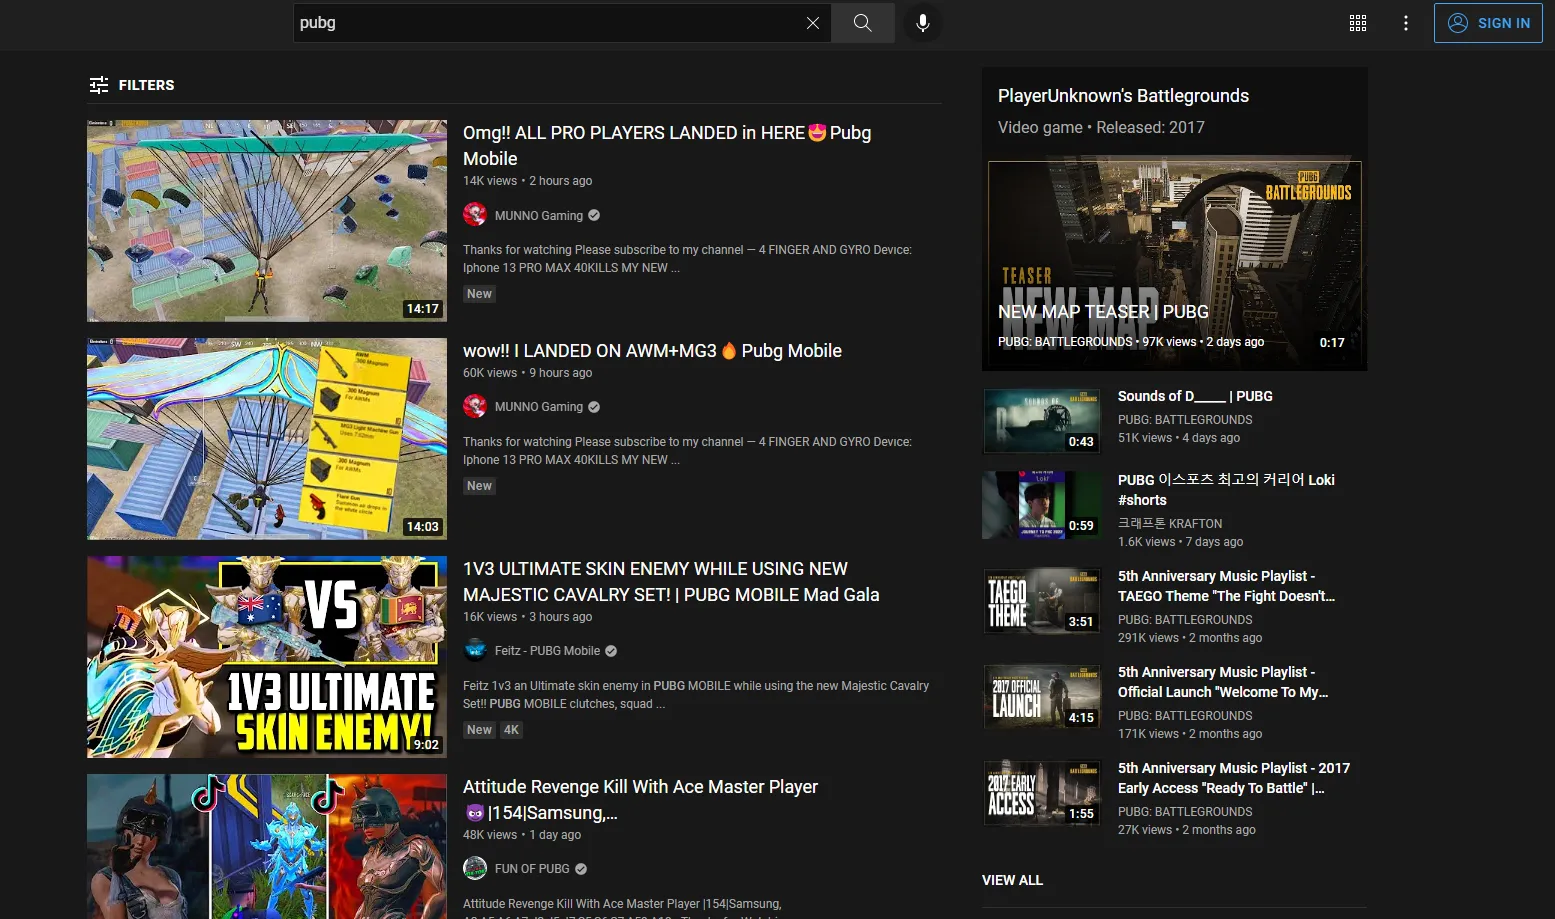This screenshot has width=1555, height=919.
Task: Open the TAEGO THEME video thumbnail
Action: pos(1042,601)
